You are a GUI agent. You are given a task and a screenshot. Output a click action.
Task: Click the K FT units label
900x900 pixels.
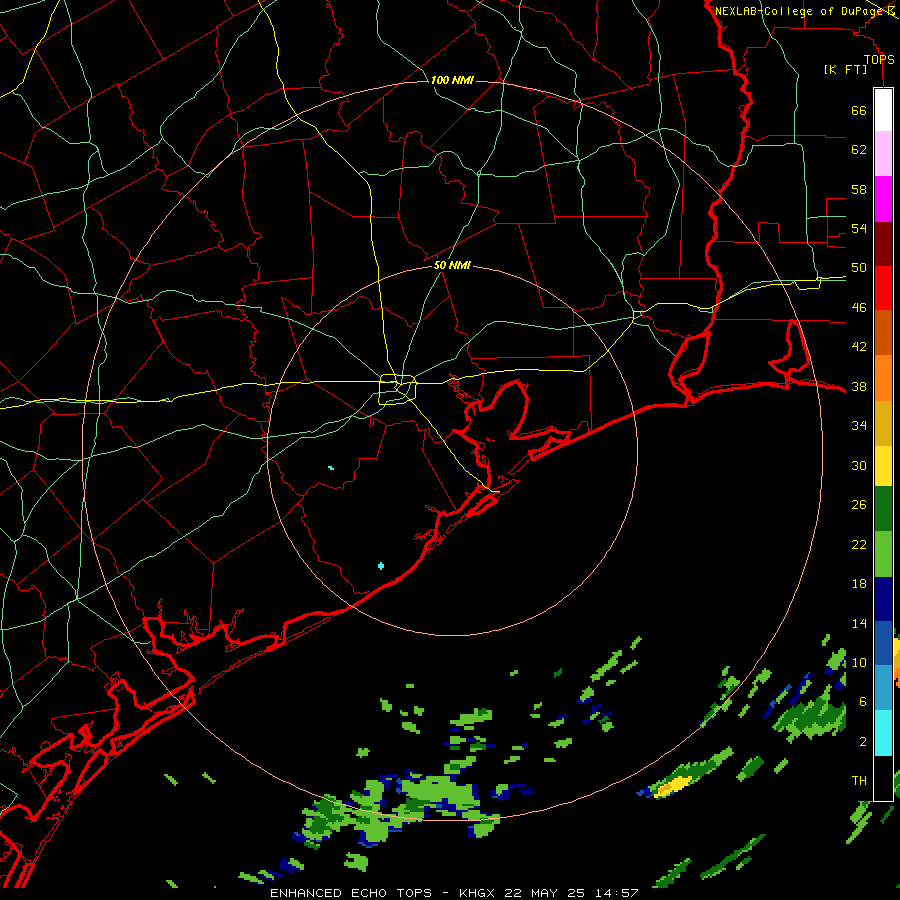[845, 69]
